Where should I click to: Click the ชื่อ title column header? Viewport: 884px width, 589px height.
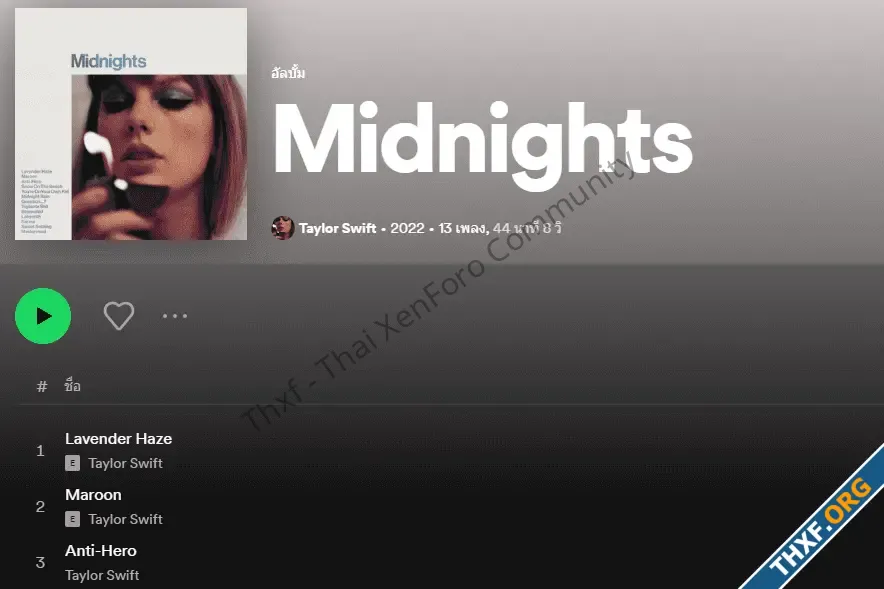[72, 386]
